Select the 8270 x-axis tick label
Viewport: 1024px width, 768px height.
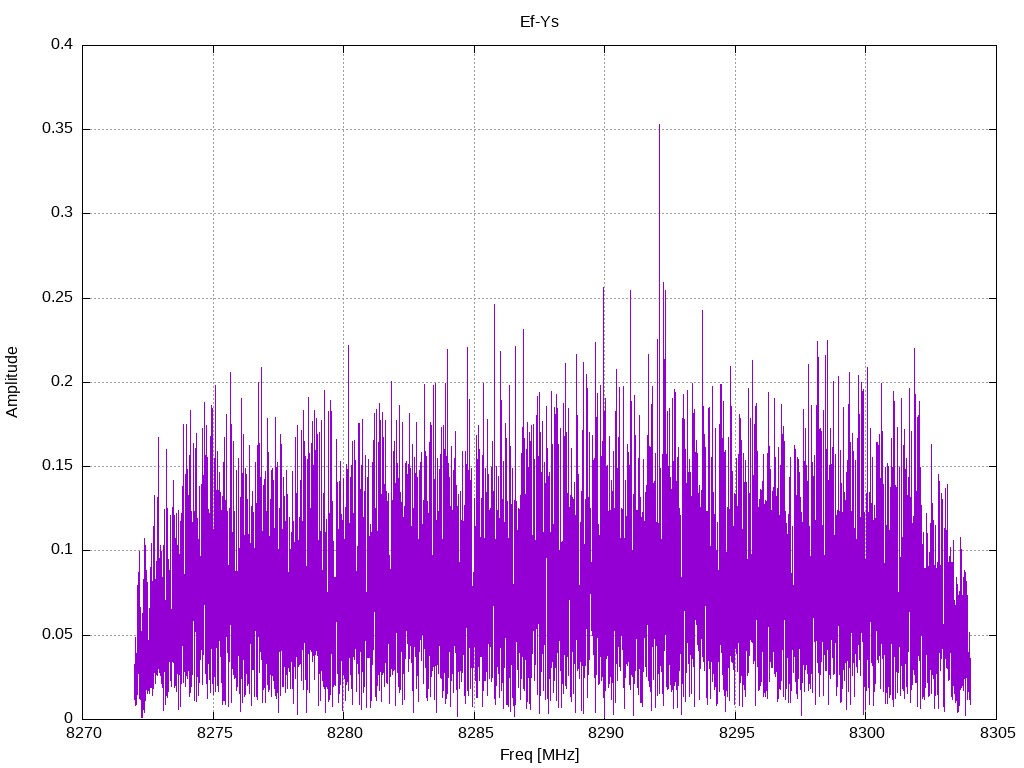pos(82,733)
